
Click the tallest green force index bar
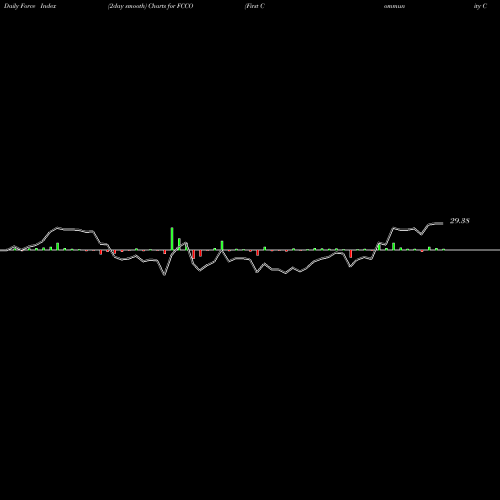172,239
